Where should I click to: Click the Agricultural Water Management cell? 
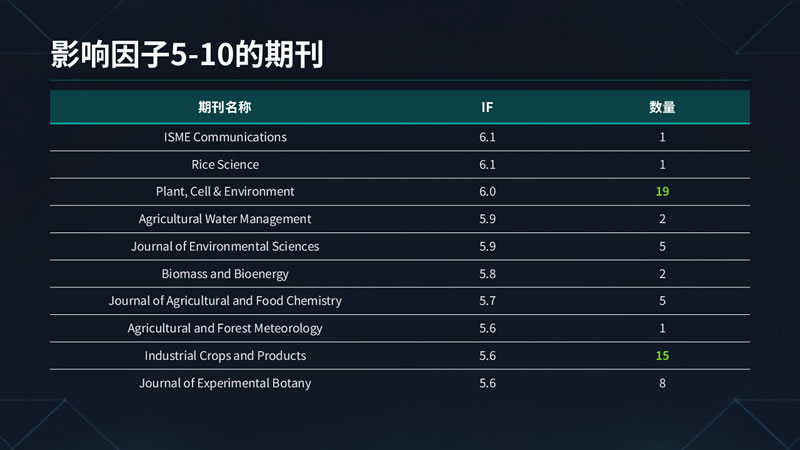(x=225, y=219)
